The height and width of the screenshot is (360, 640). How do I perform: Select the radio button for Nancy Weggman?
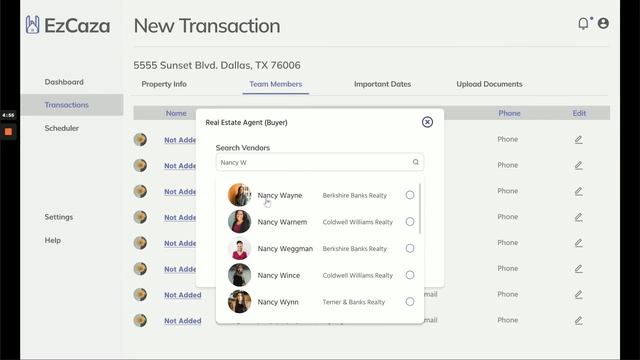coord(410,248)
